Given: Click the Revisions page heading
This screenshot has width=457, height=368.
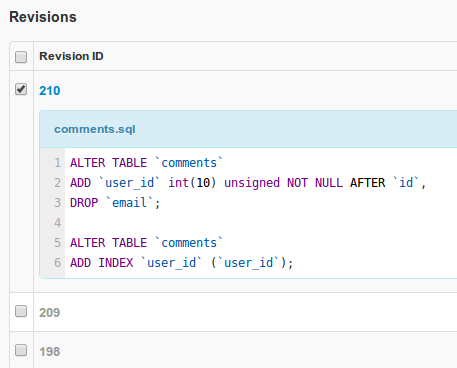Looking at the screenshot, I should pyautogui.click(x=43, y=17).
